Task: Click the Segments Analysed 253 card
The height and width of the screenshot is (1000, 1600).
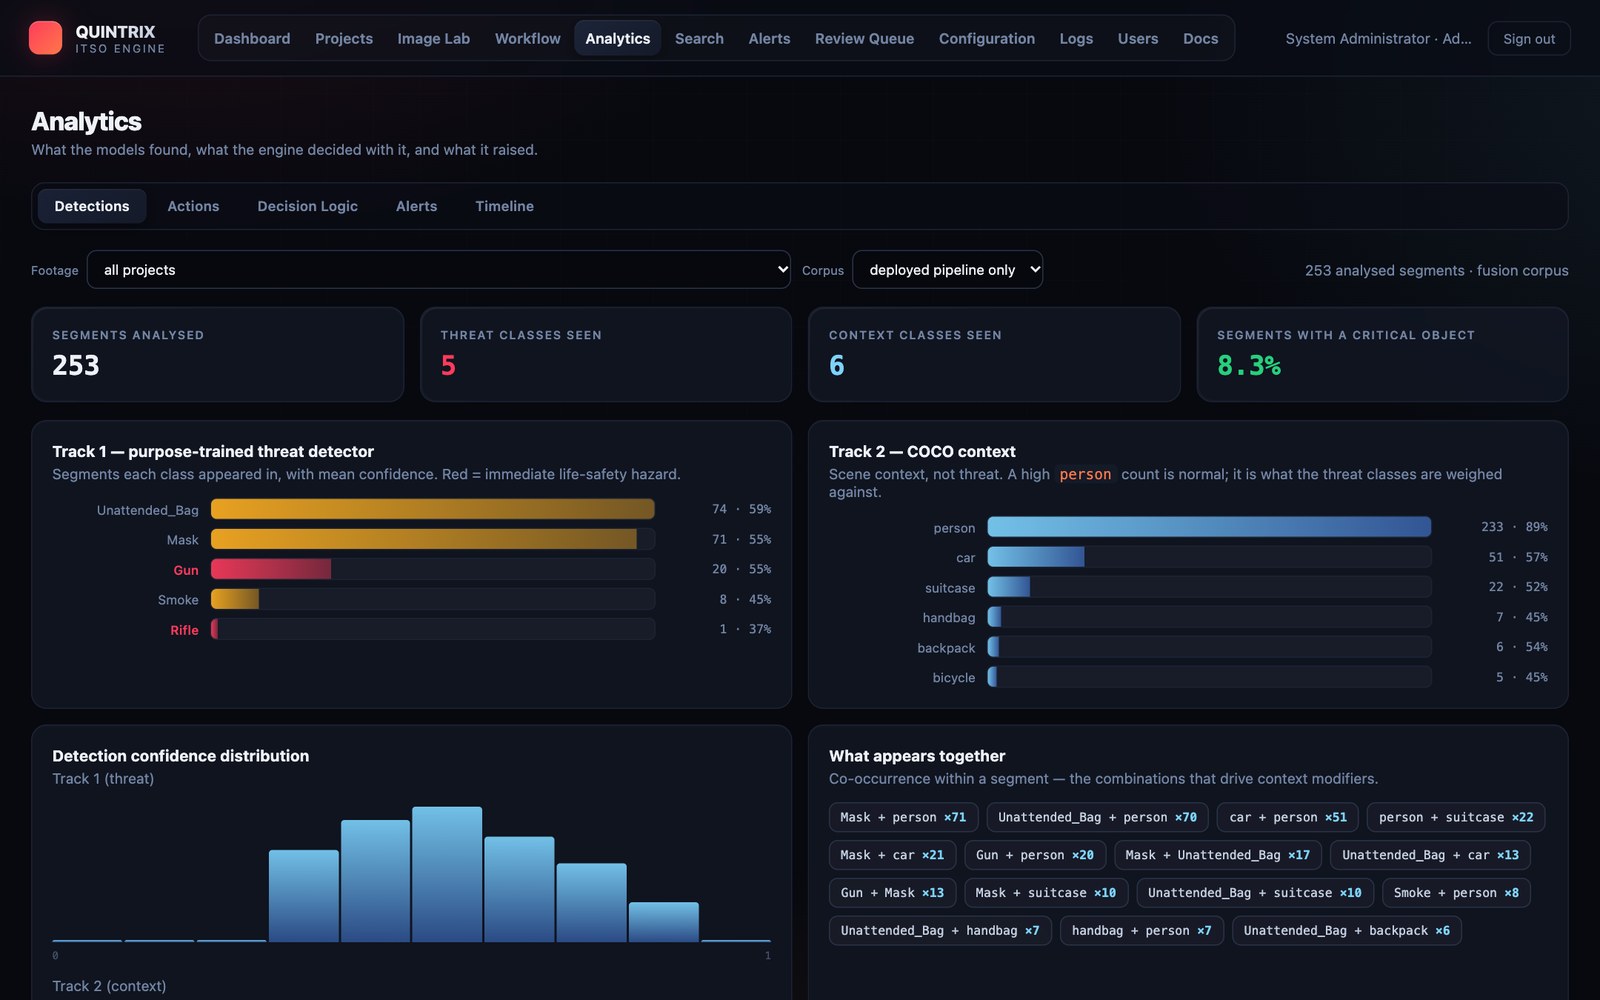Action: coord(217,354)
